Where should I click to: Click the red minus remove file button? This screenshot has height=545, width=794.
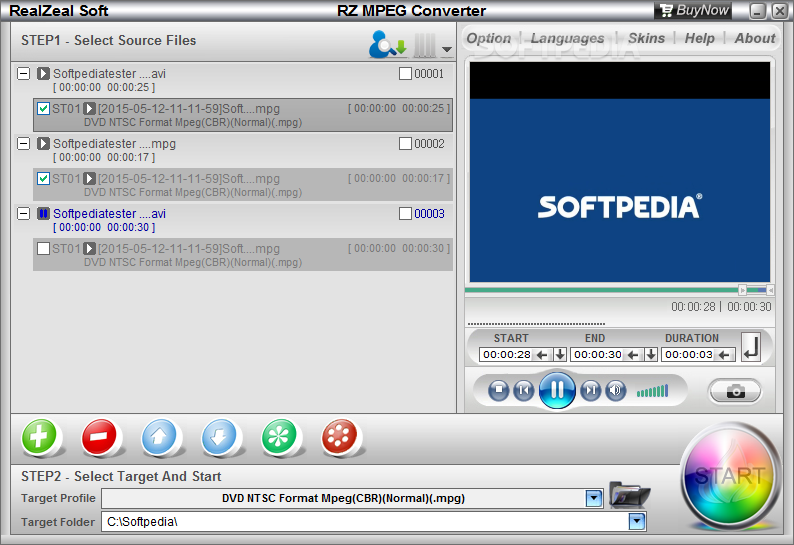point(99,437)
